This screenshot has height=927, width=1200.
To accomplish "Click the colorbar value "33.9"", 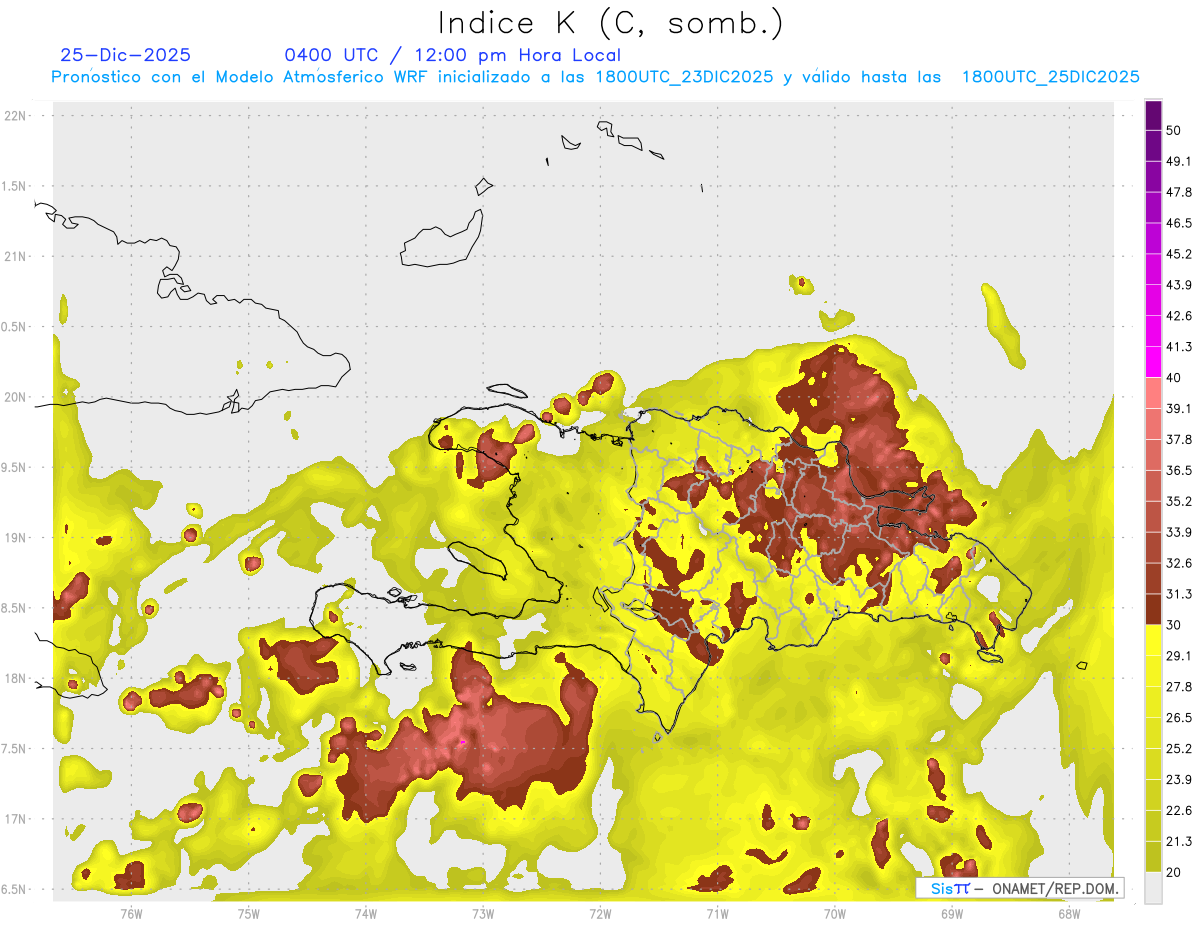I will pos(1179,532).
